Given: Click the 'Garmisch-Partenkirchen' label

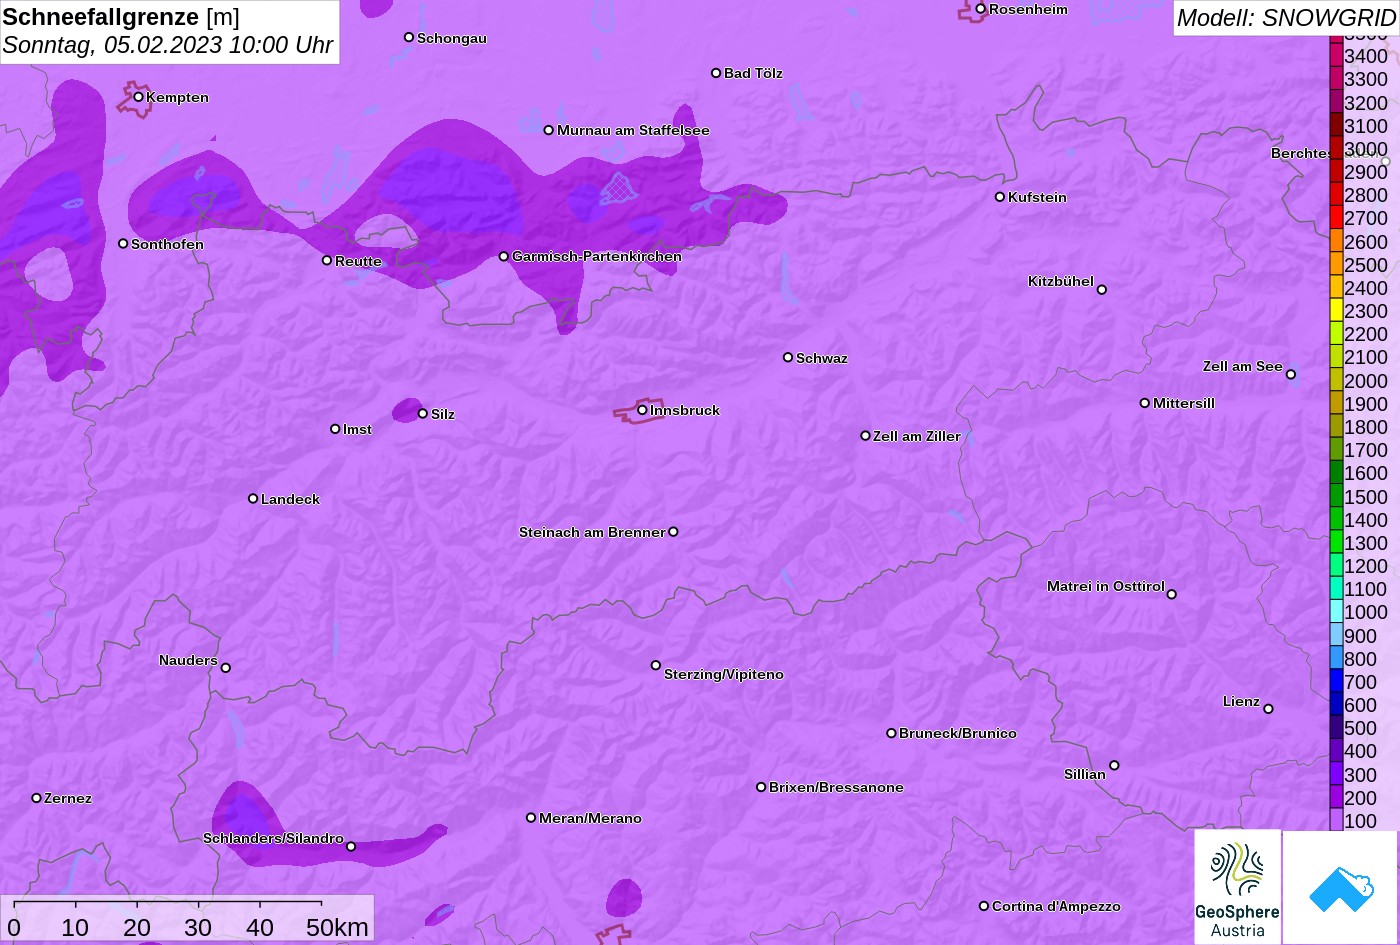Looking at the screenshot, I should pyautogui.click(x=597, y=256).
